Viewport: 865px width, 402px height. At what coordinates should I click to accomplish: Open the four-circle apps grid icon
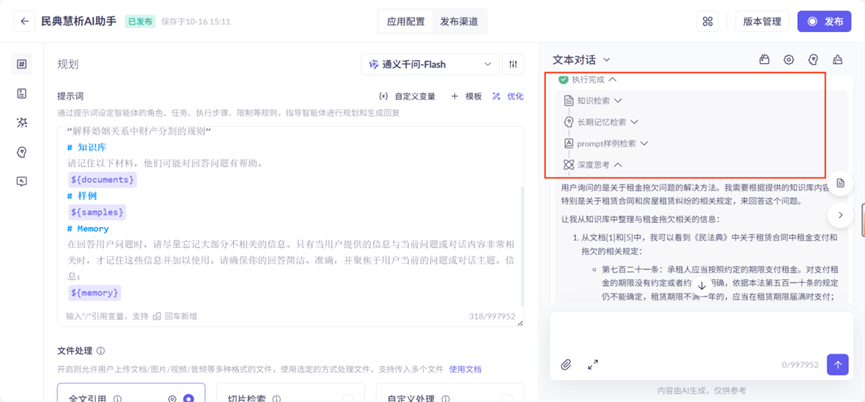pos(708,22)
